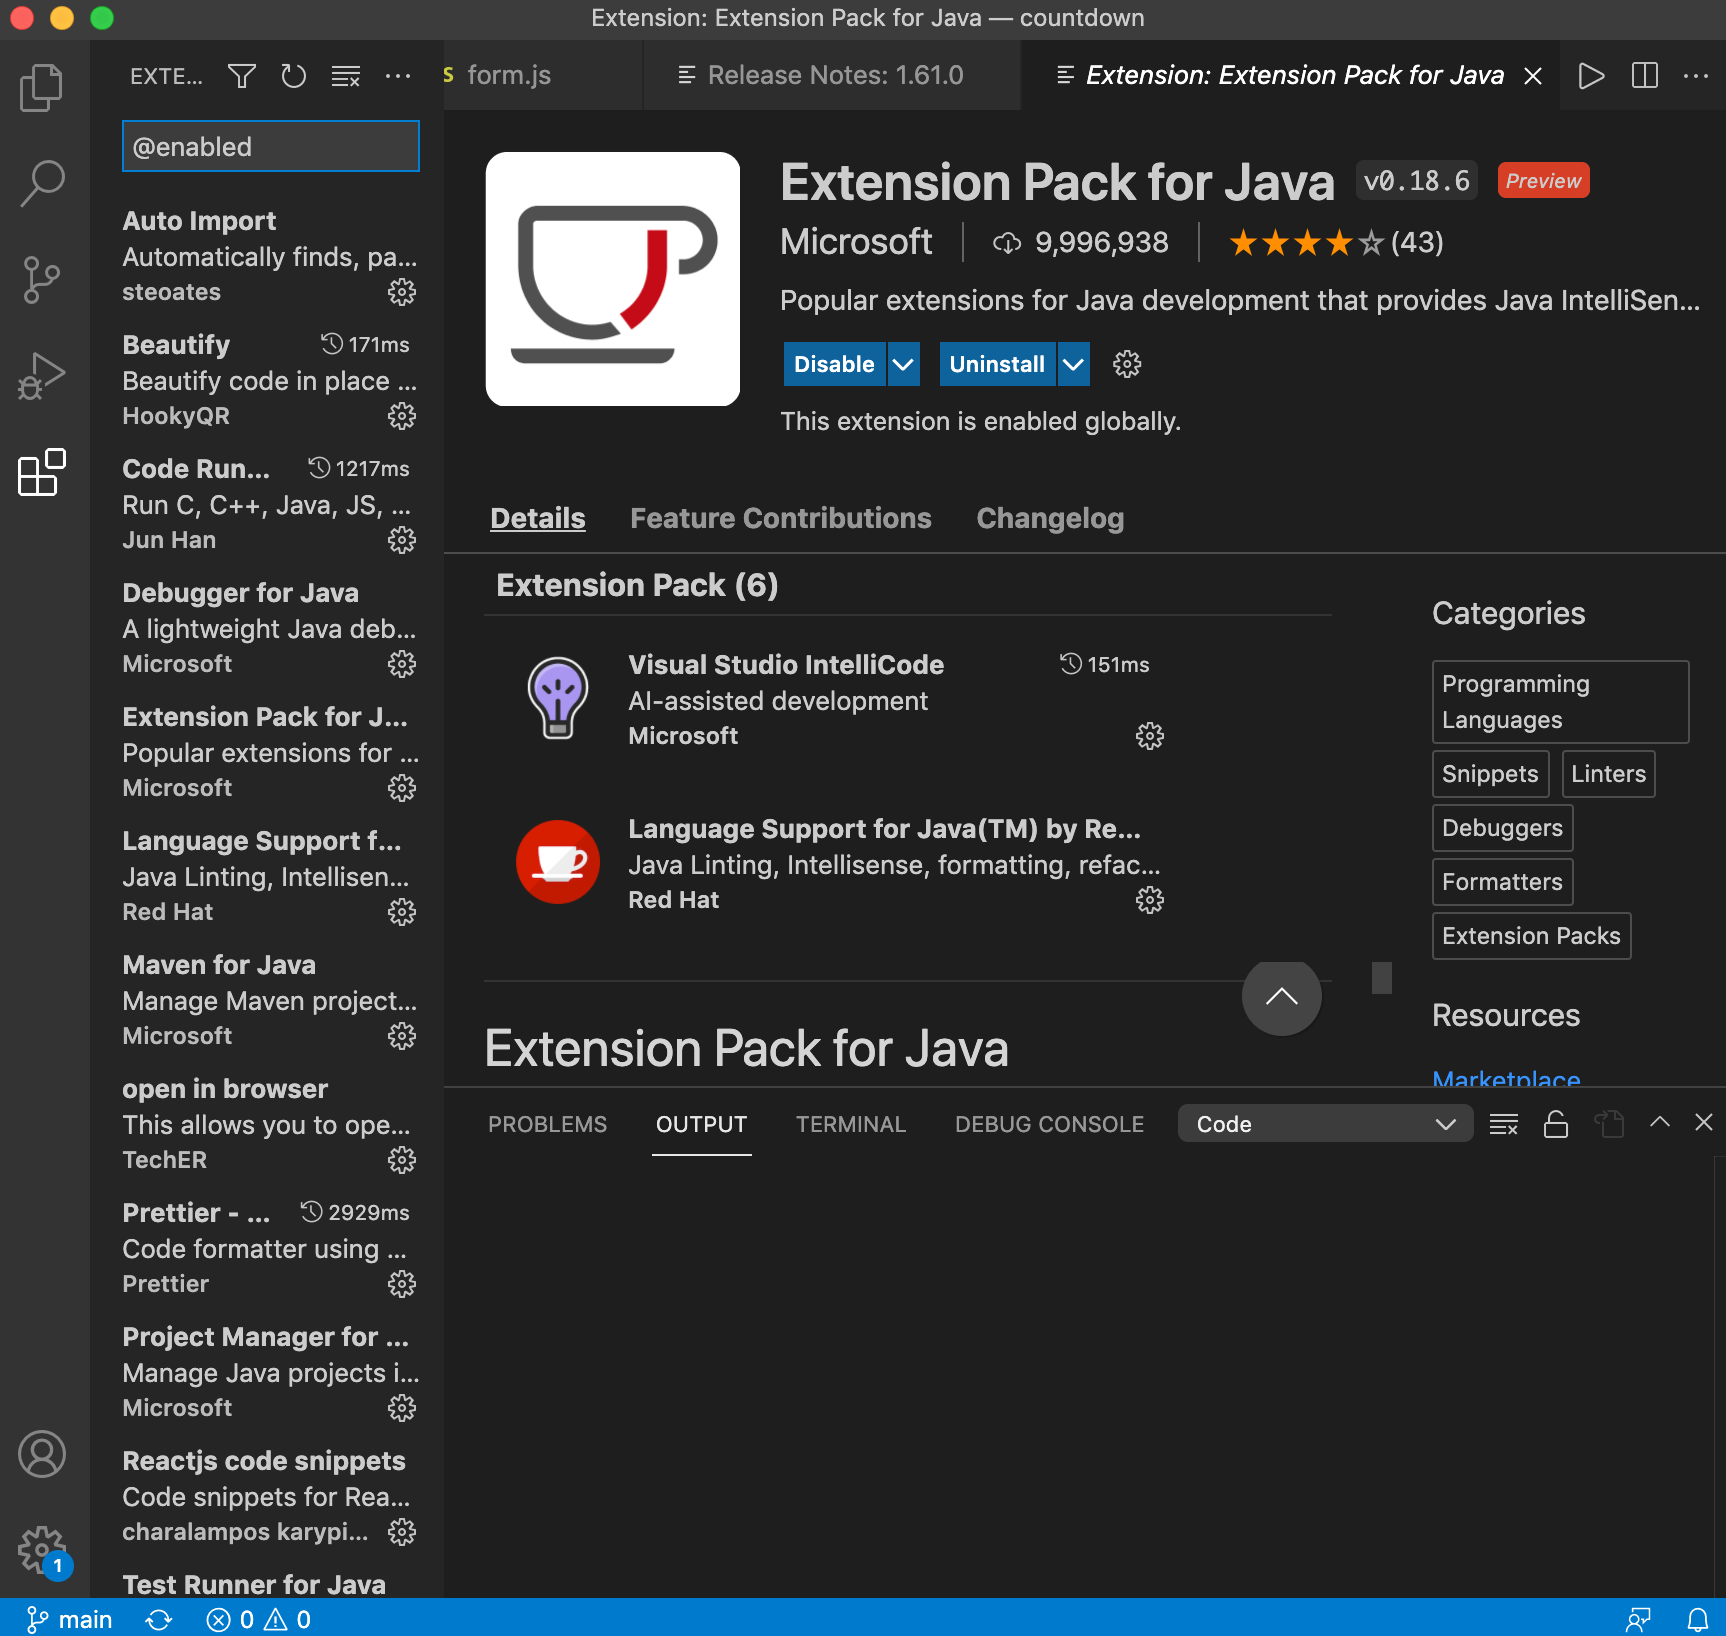Toggle the output scroll lock

coord(1556,1124)
